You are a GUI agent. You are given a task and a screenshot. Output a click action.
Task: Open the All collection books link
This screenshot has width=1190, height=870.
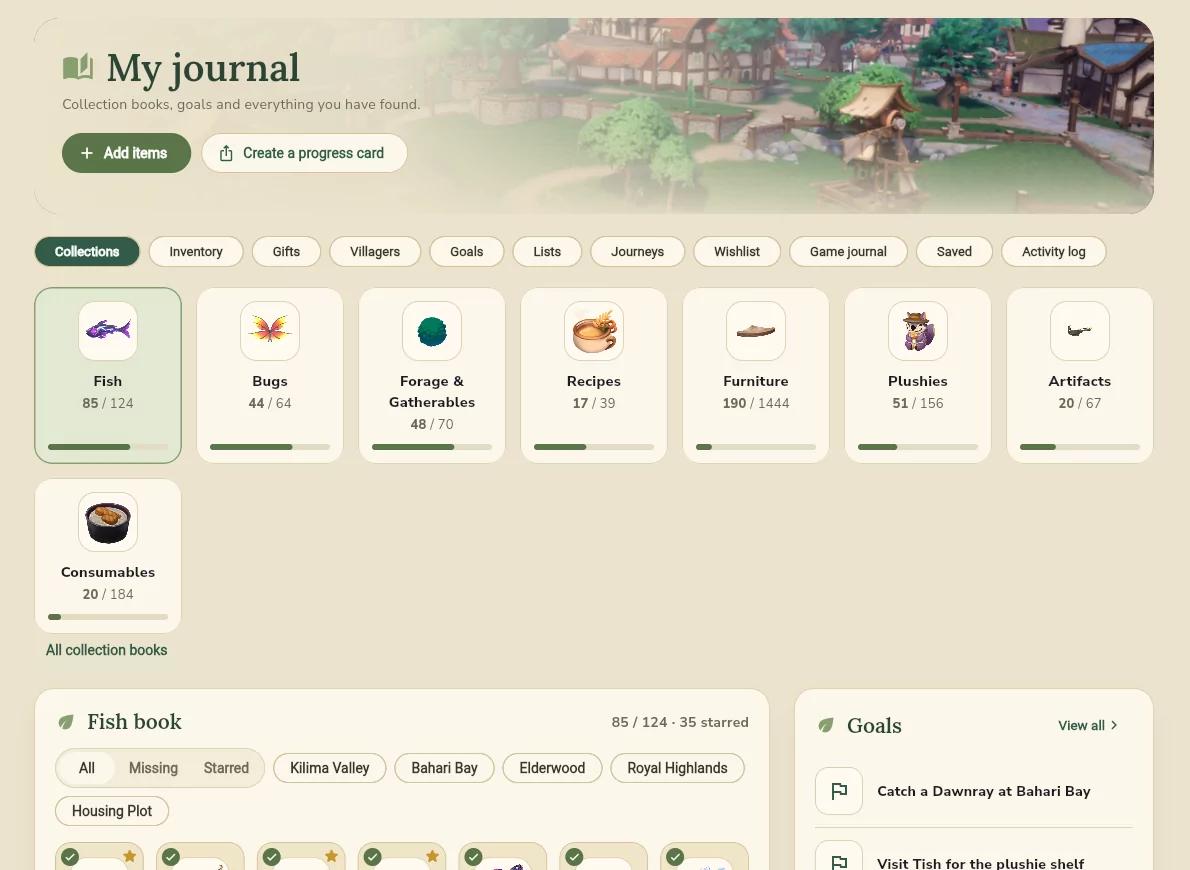[x=106, y=650]
